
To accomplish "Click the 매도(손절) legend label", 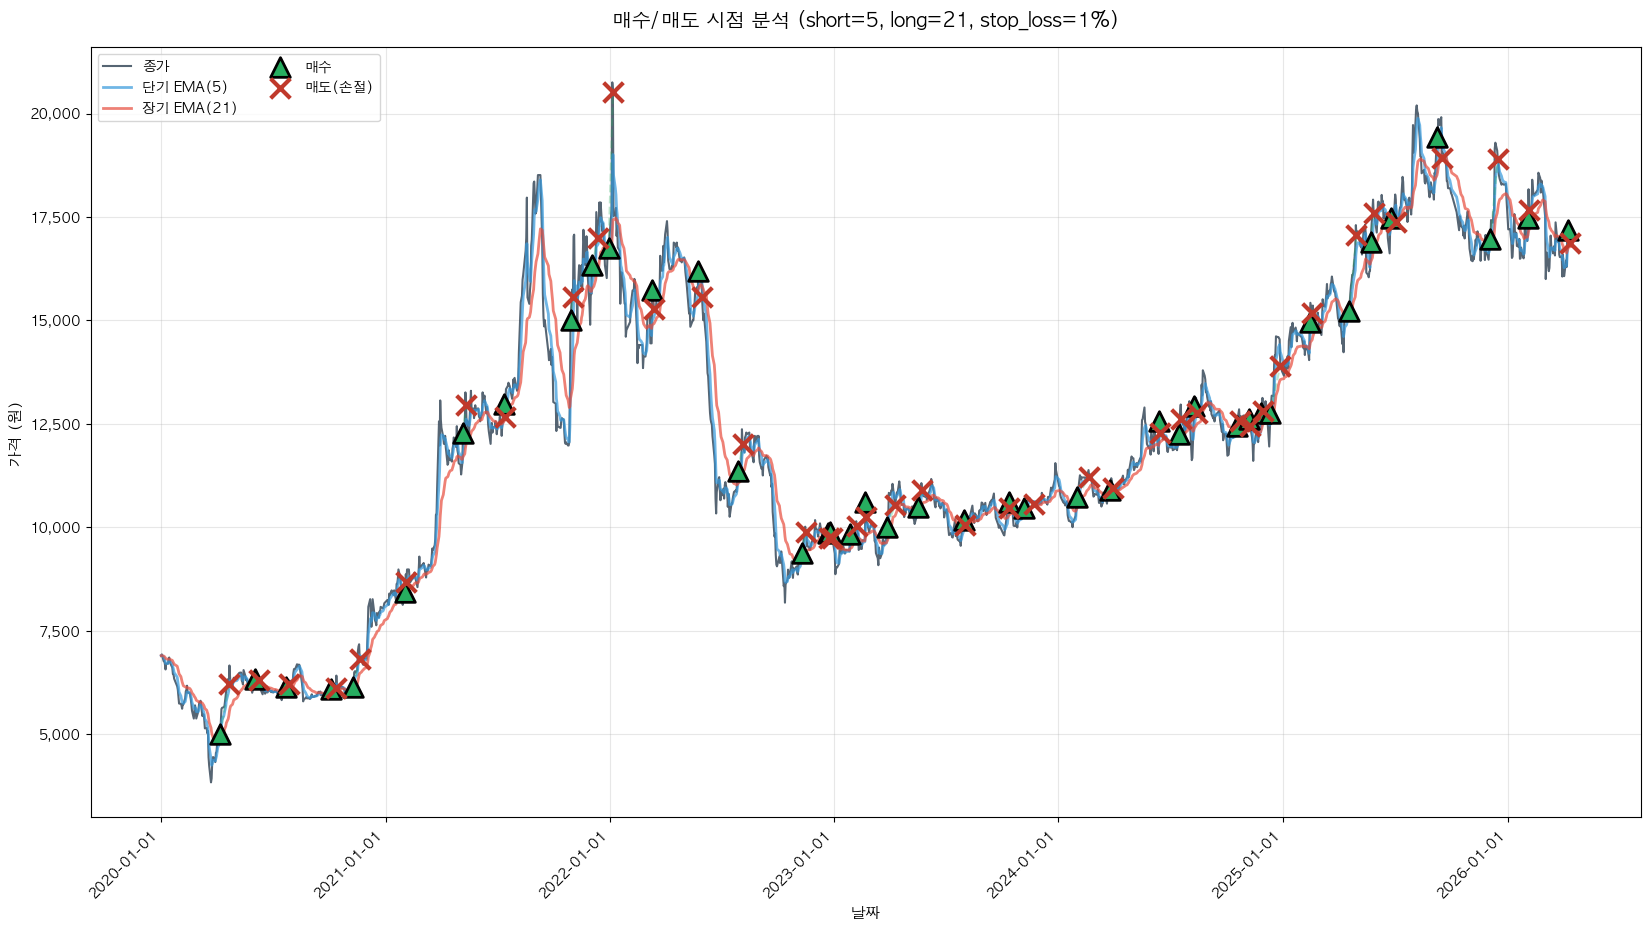I will (x=339, y=88).
